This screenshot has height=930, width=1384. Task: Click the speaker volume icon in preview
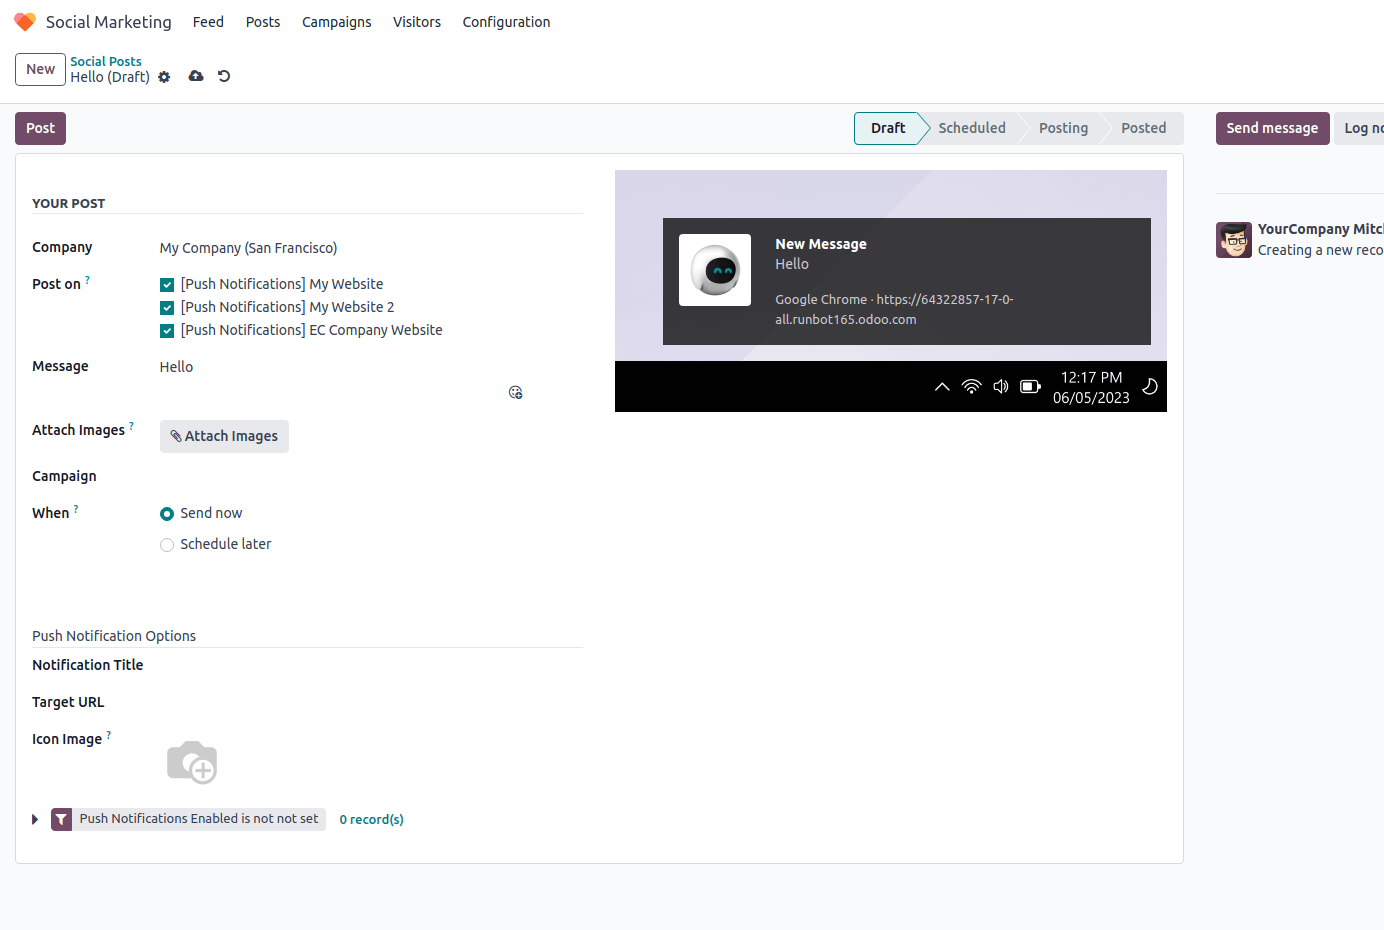pyautogui.click(x=1001, y=386)
